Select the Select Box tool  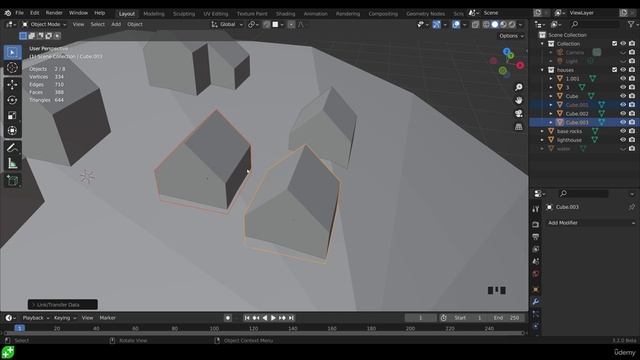click(x=12, y=52)
